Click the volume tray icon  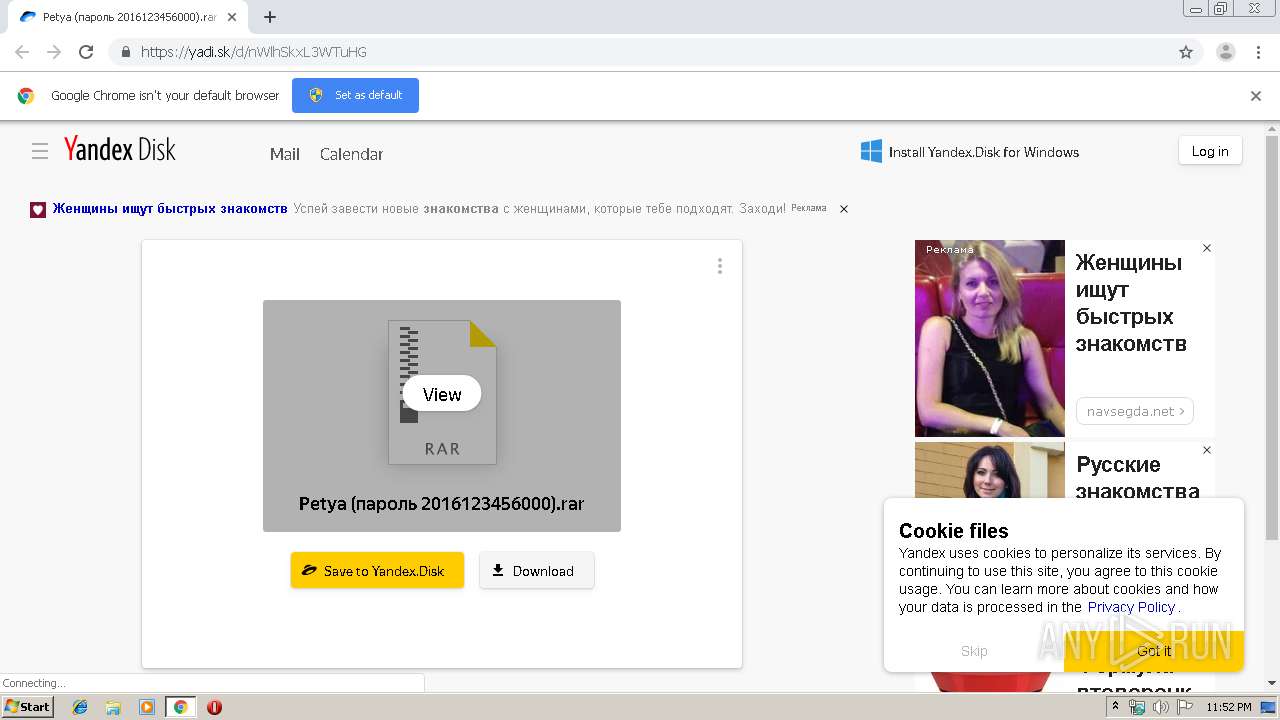point(1161,707)
